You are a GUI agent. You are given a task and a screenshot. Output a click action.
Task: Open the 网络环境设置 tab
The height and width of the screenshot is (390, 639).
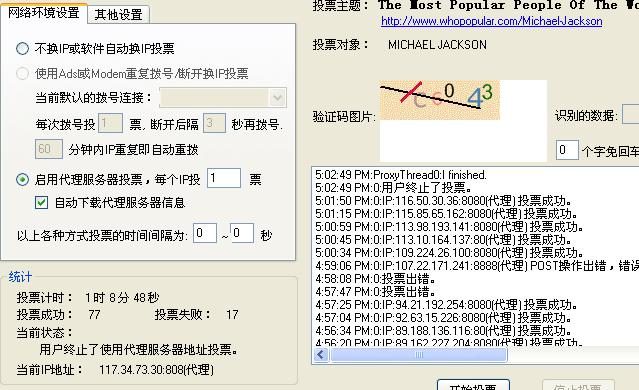(x=44, y=13)
